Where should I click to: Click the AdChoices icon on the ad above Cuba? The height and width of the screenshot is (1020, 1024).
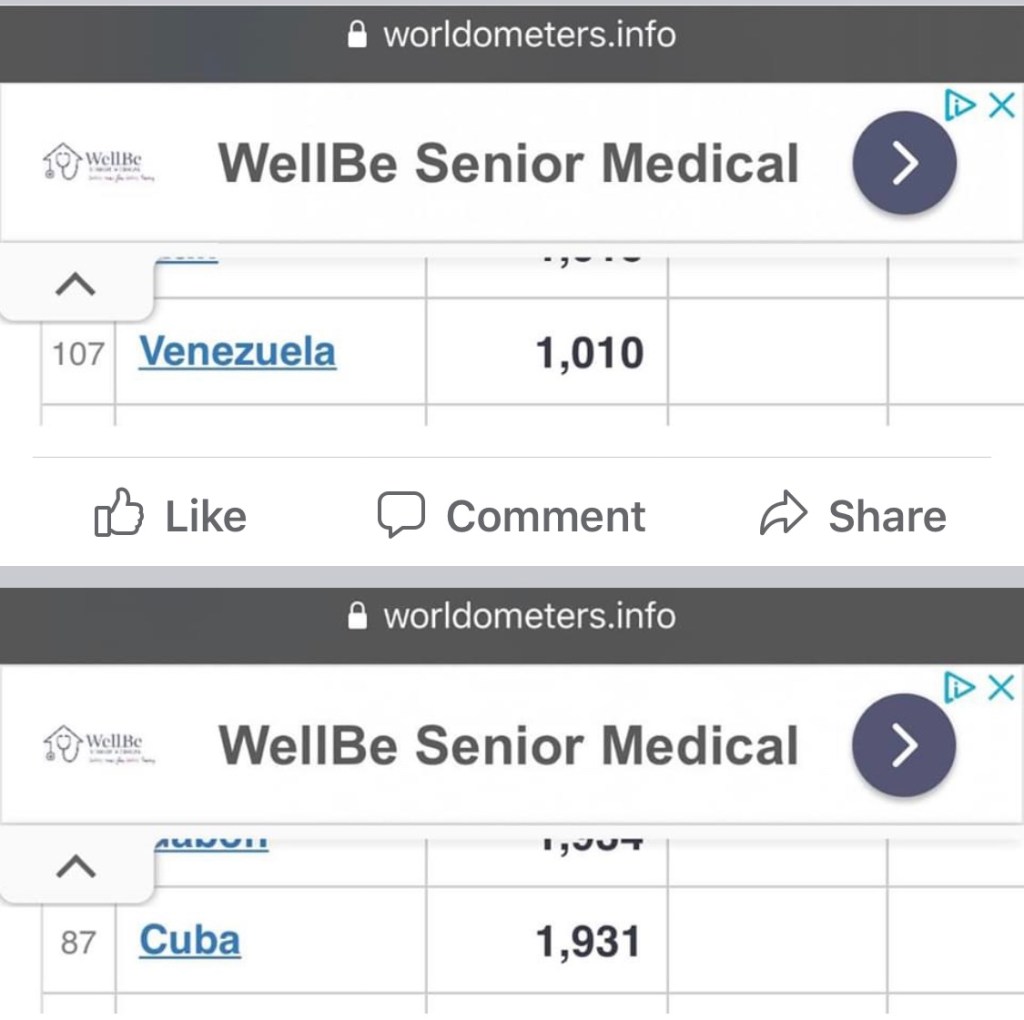958,687
